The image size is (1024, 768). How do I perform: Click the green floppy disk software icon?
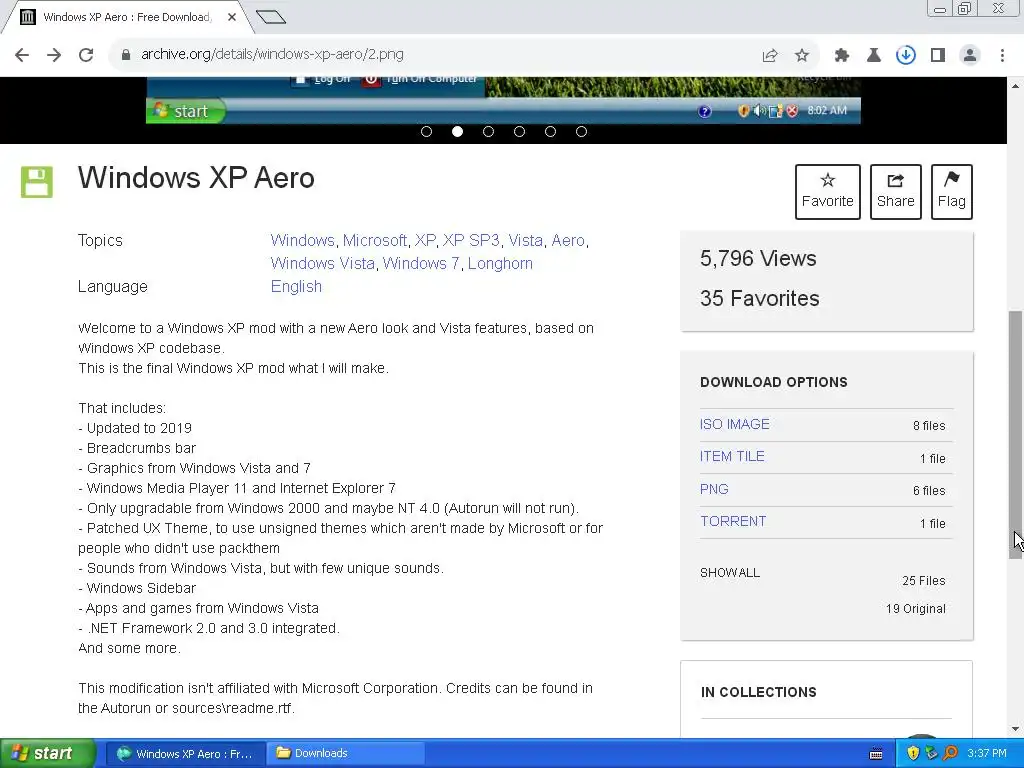tap(37, 182)
